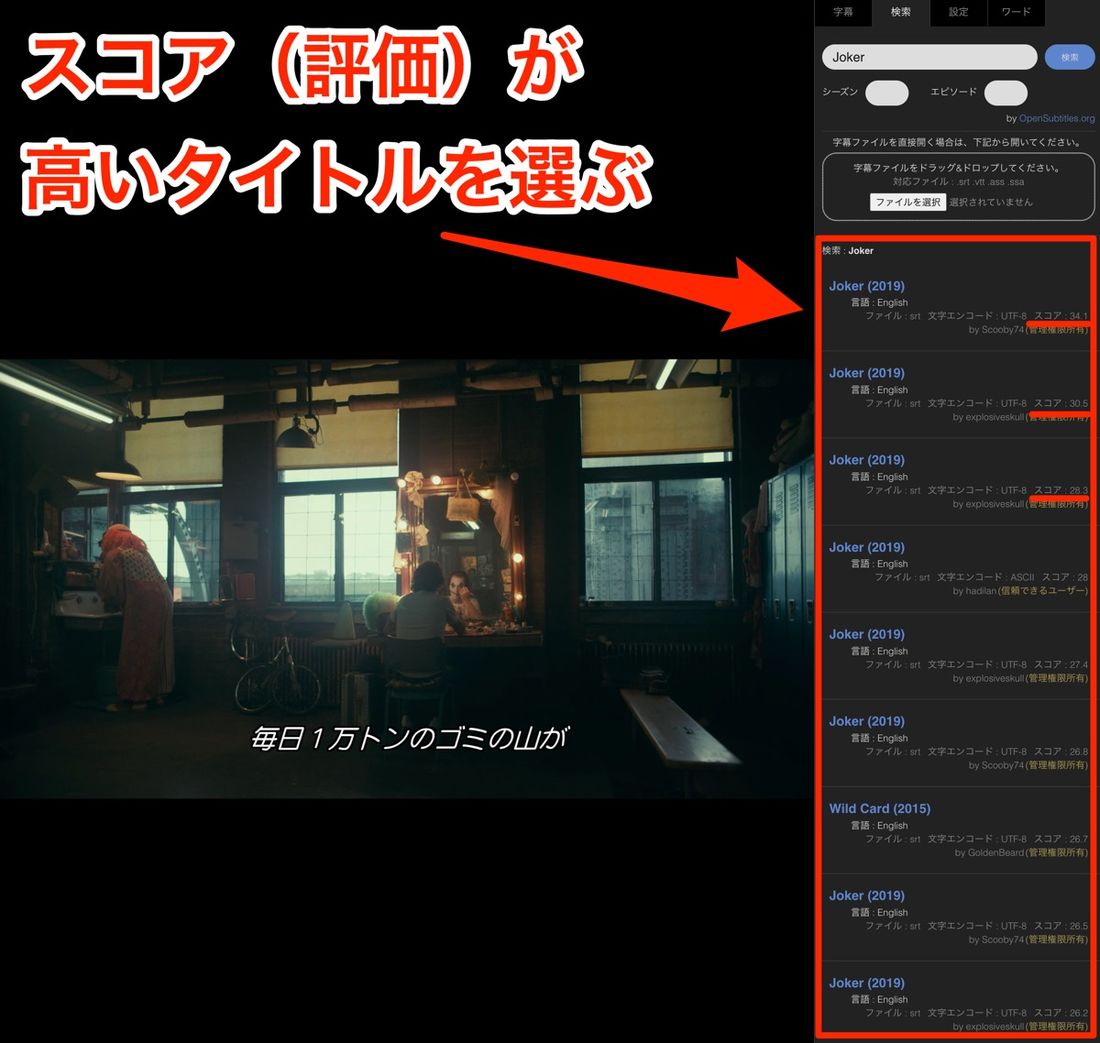Click the '対応ファイル : .srt .vtt .ass .ssa' text
This screenshot has width=1100, height=1043.
pyautogui.click(x=958, y=182)
